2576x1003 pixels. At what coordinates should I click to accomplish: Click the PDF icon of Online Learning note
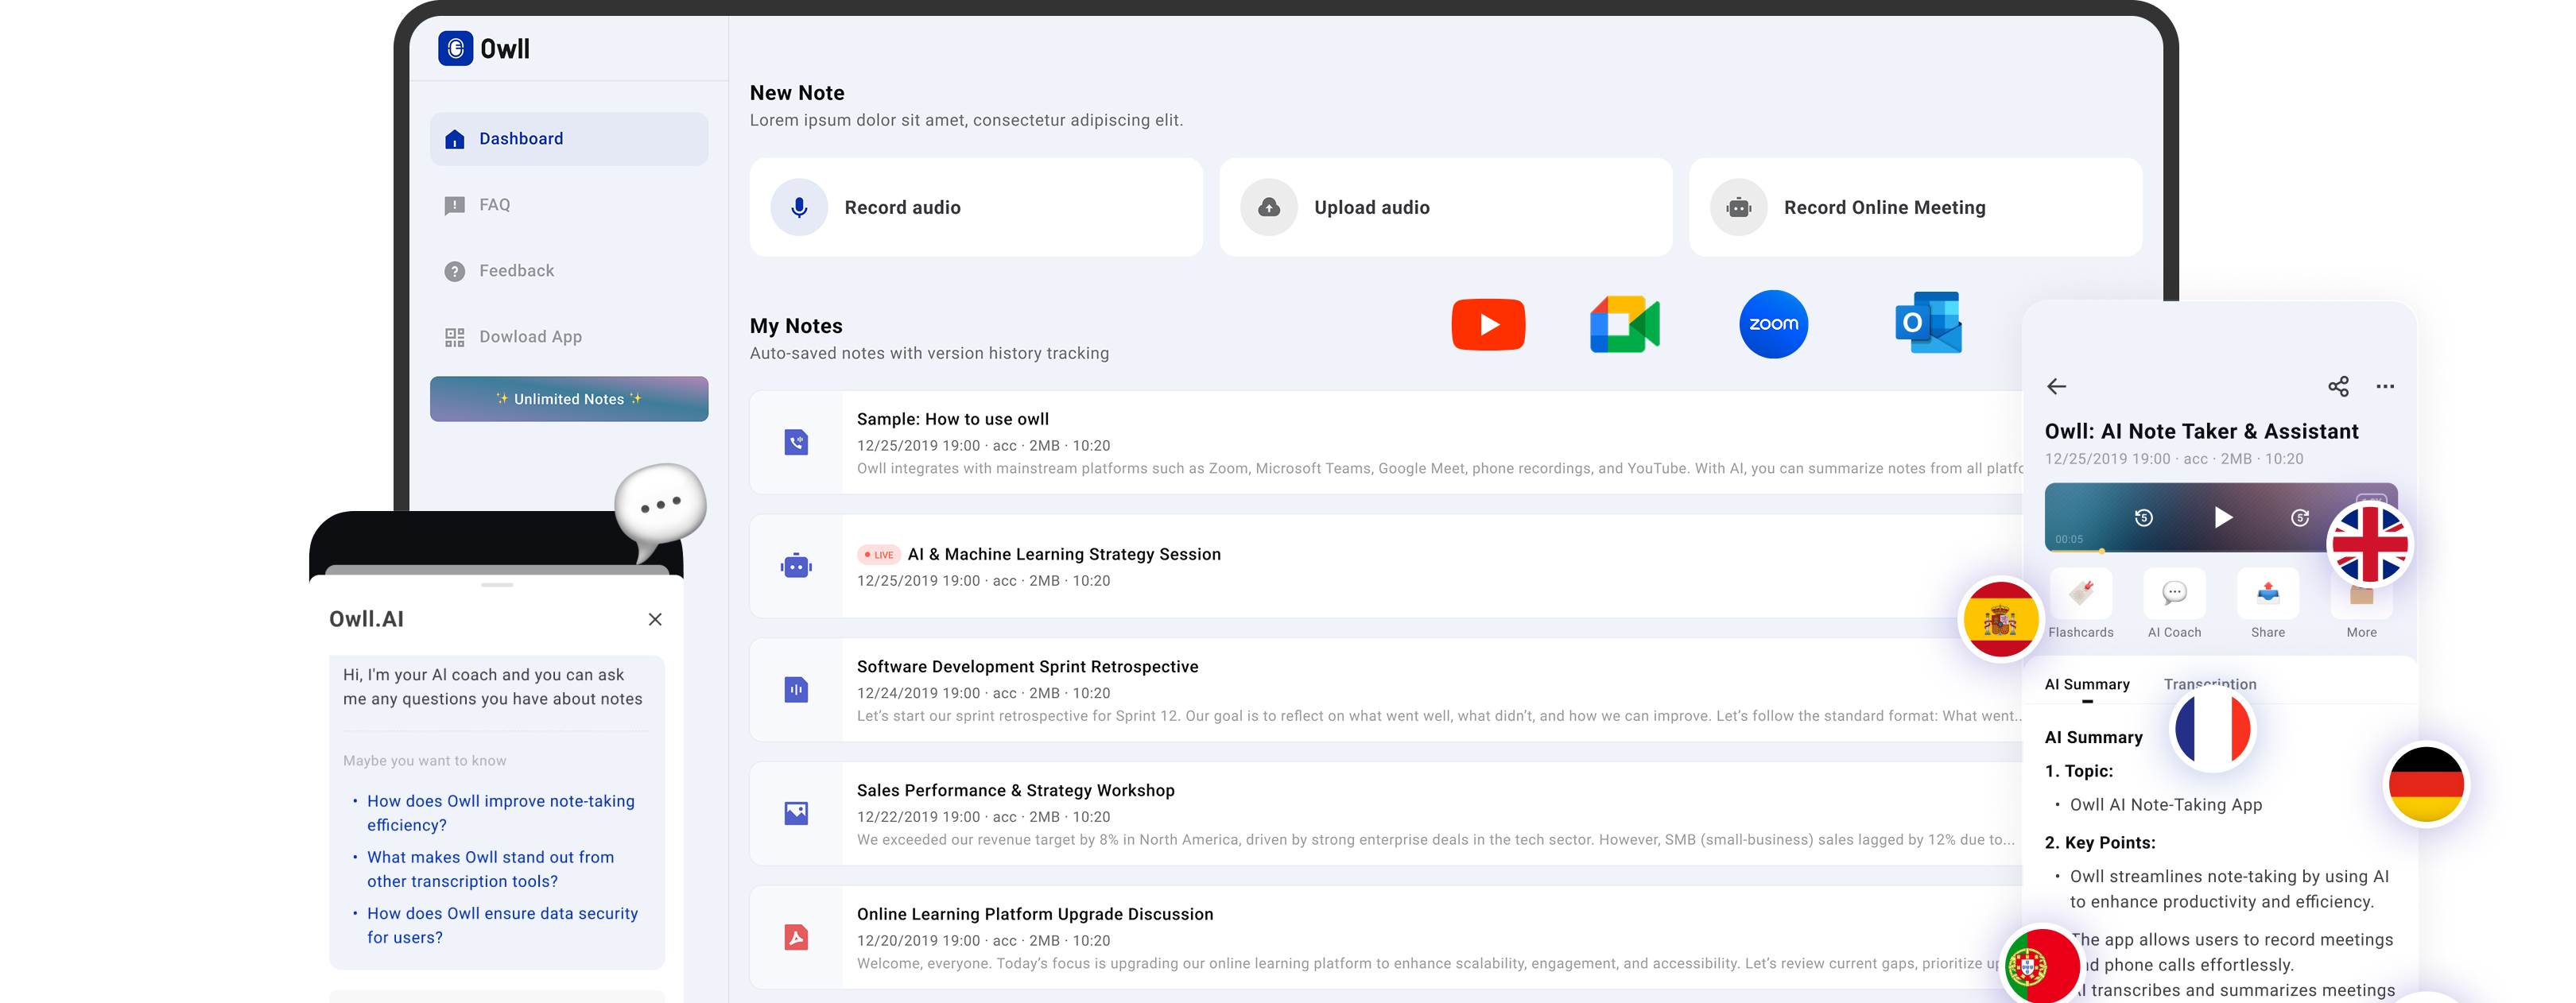pos(796,937)
